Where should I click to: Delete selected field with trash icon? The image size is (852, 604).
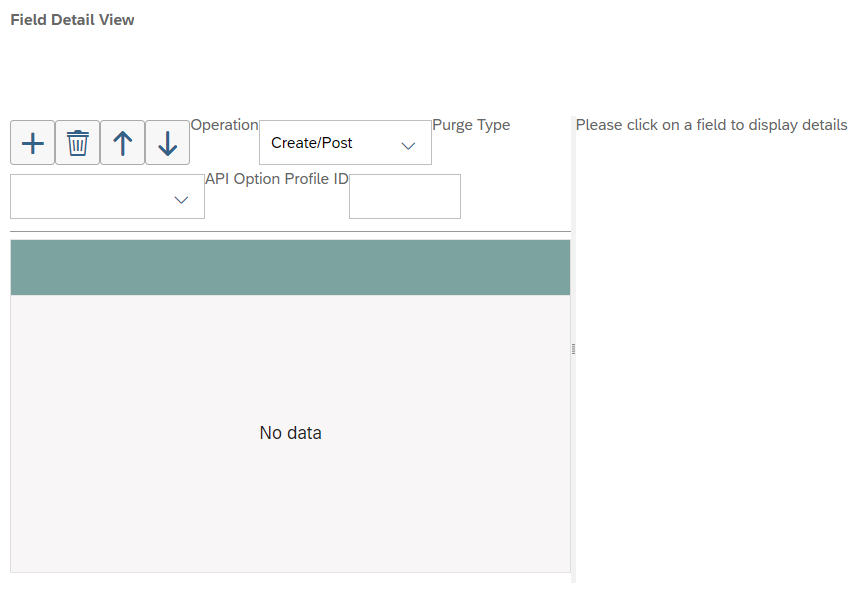[x=78, y=143]
